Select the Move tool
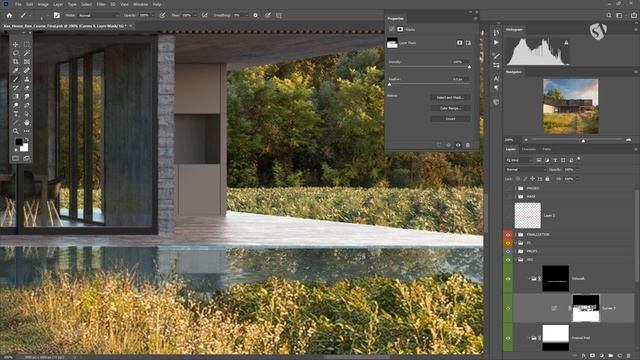Image resolution: width=640 pixels, height=360 pixels. pyautogui.click(x=16, y=44)
